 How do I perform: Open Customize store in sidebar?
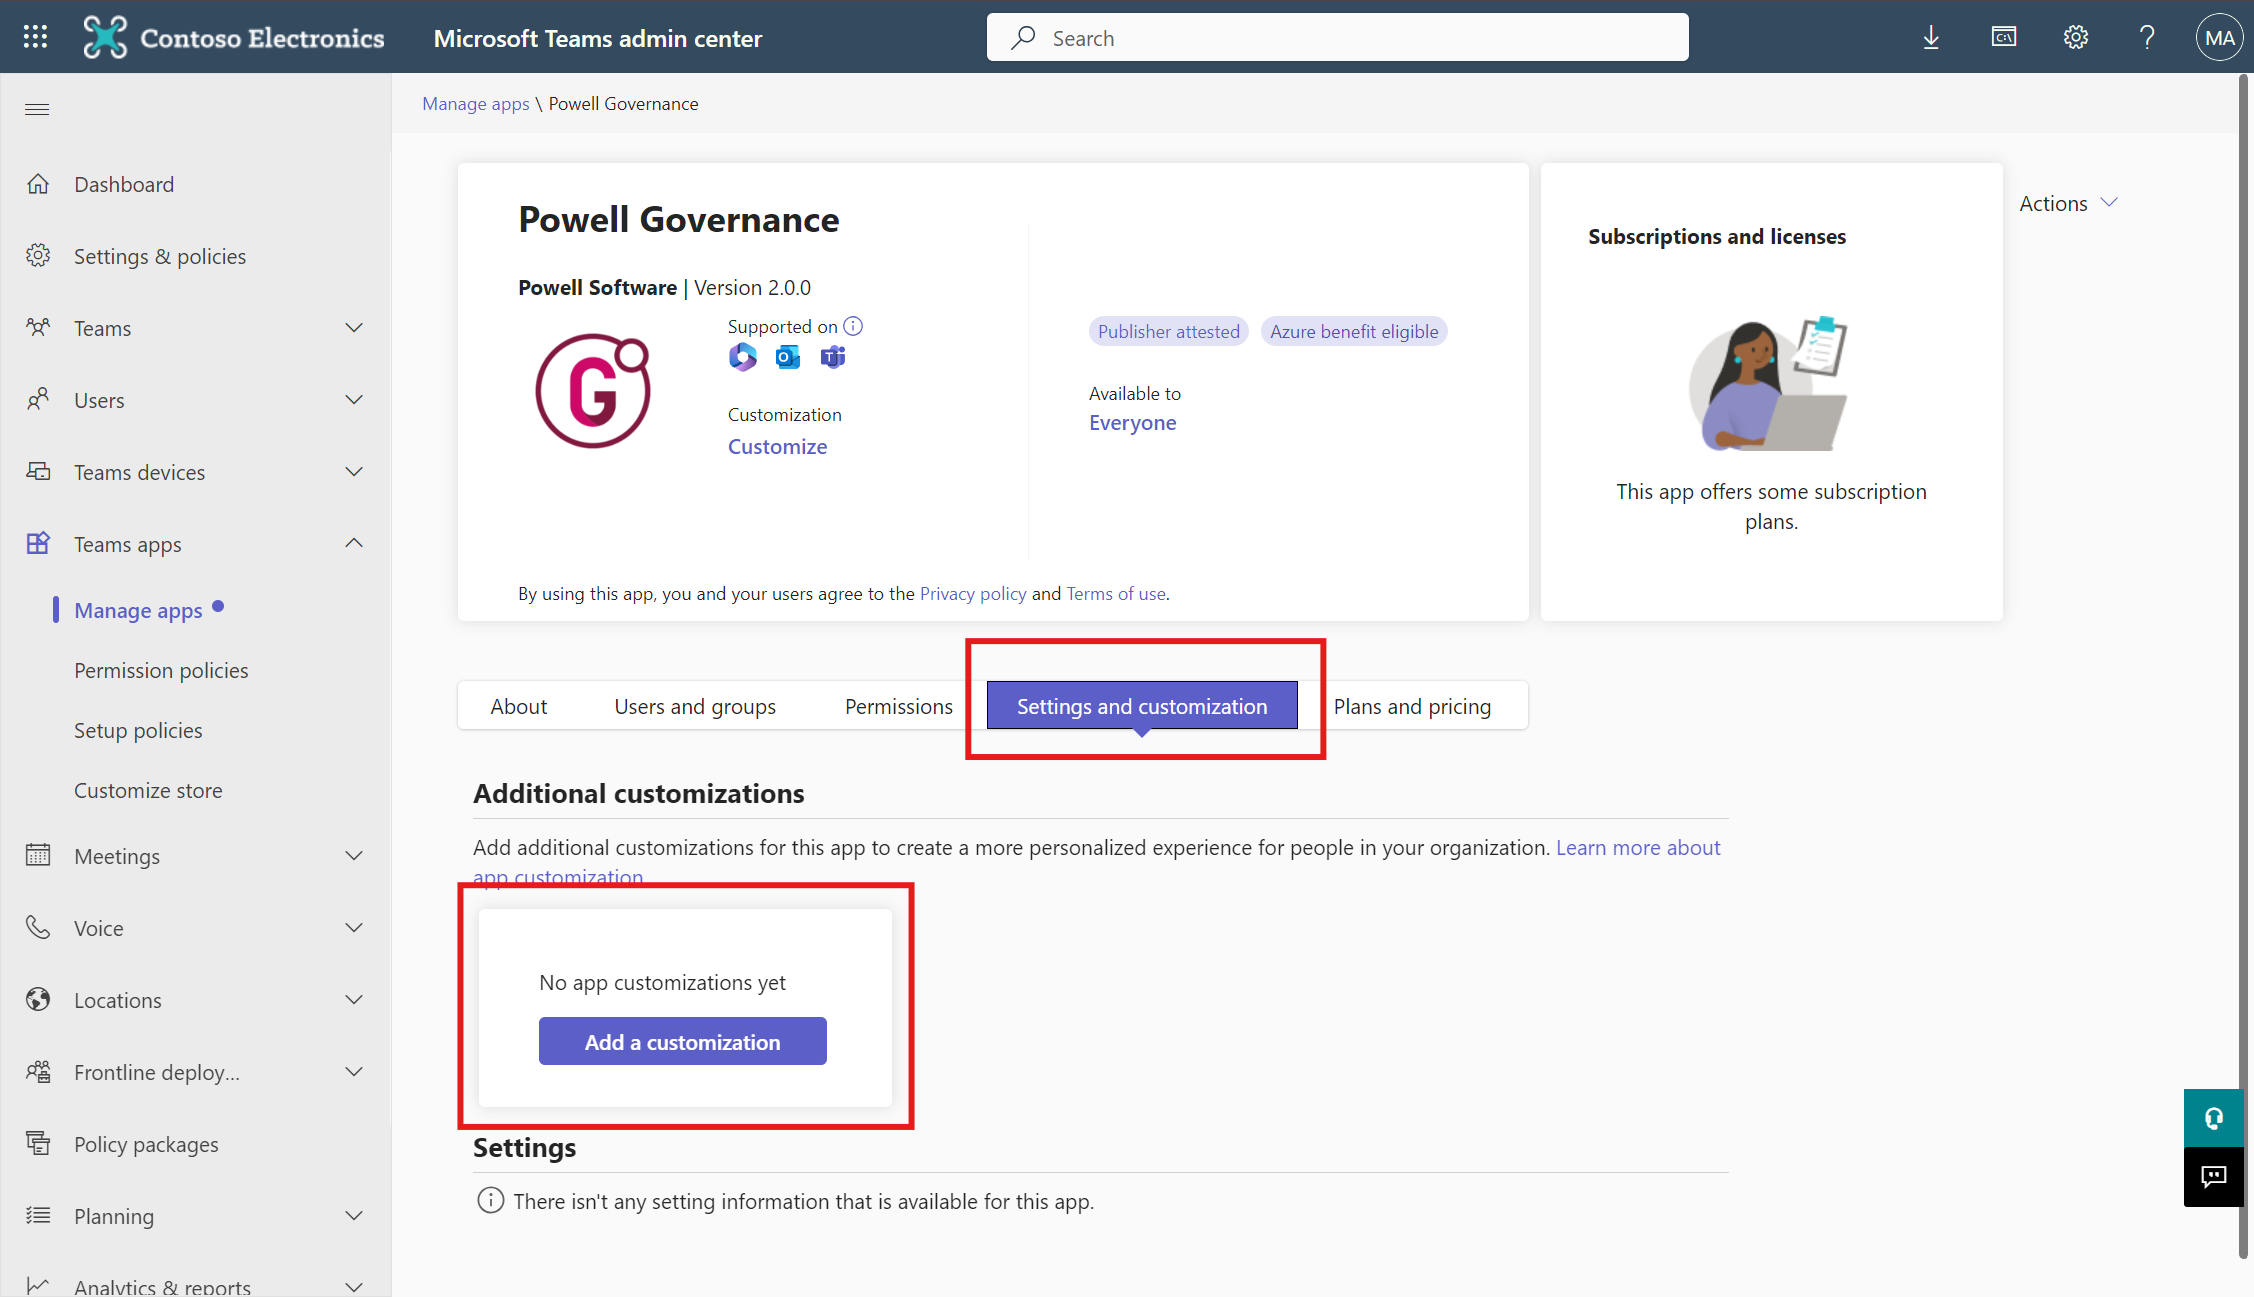[x=148, y=790]
